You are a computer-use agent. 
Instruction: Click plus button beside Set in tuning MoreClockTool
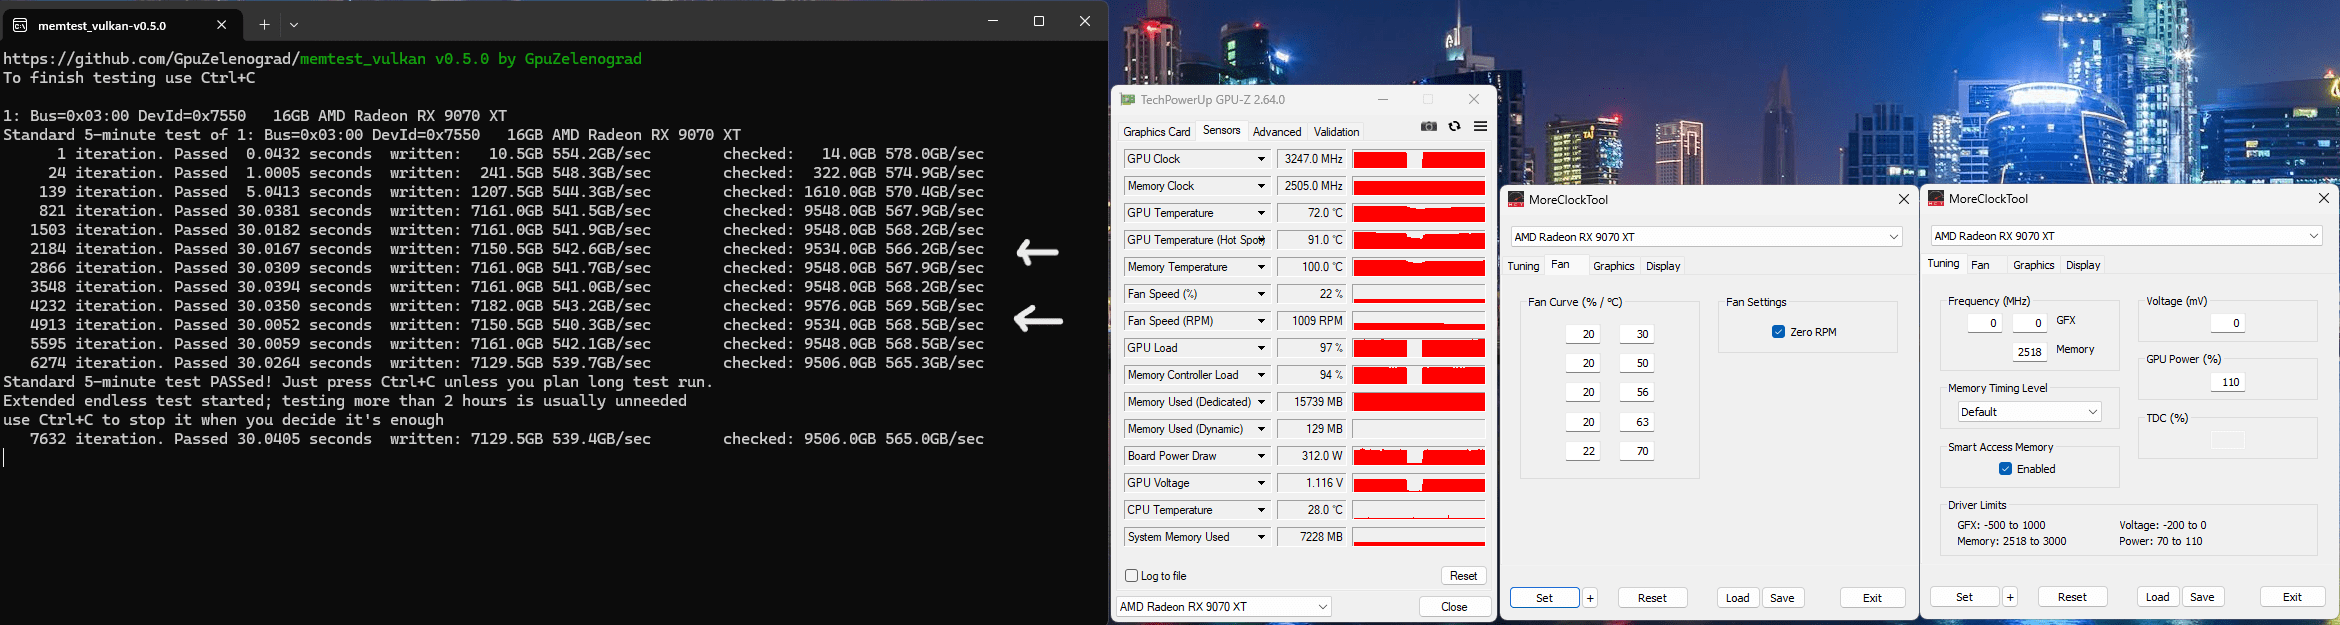[2010, 597]
